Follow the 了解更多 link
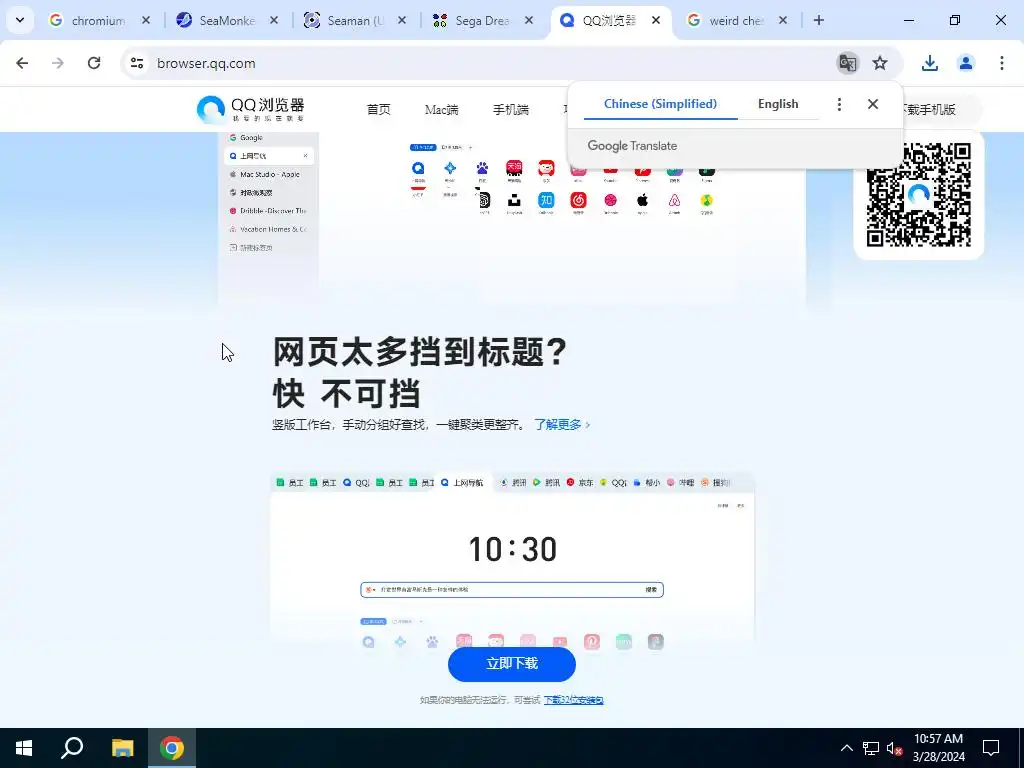 tap(562, 424)
